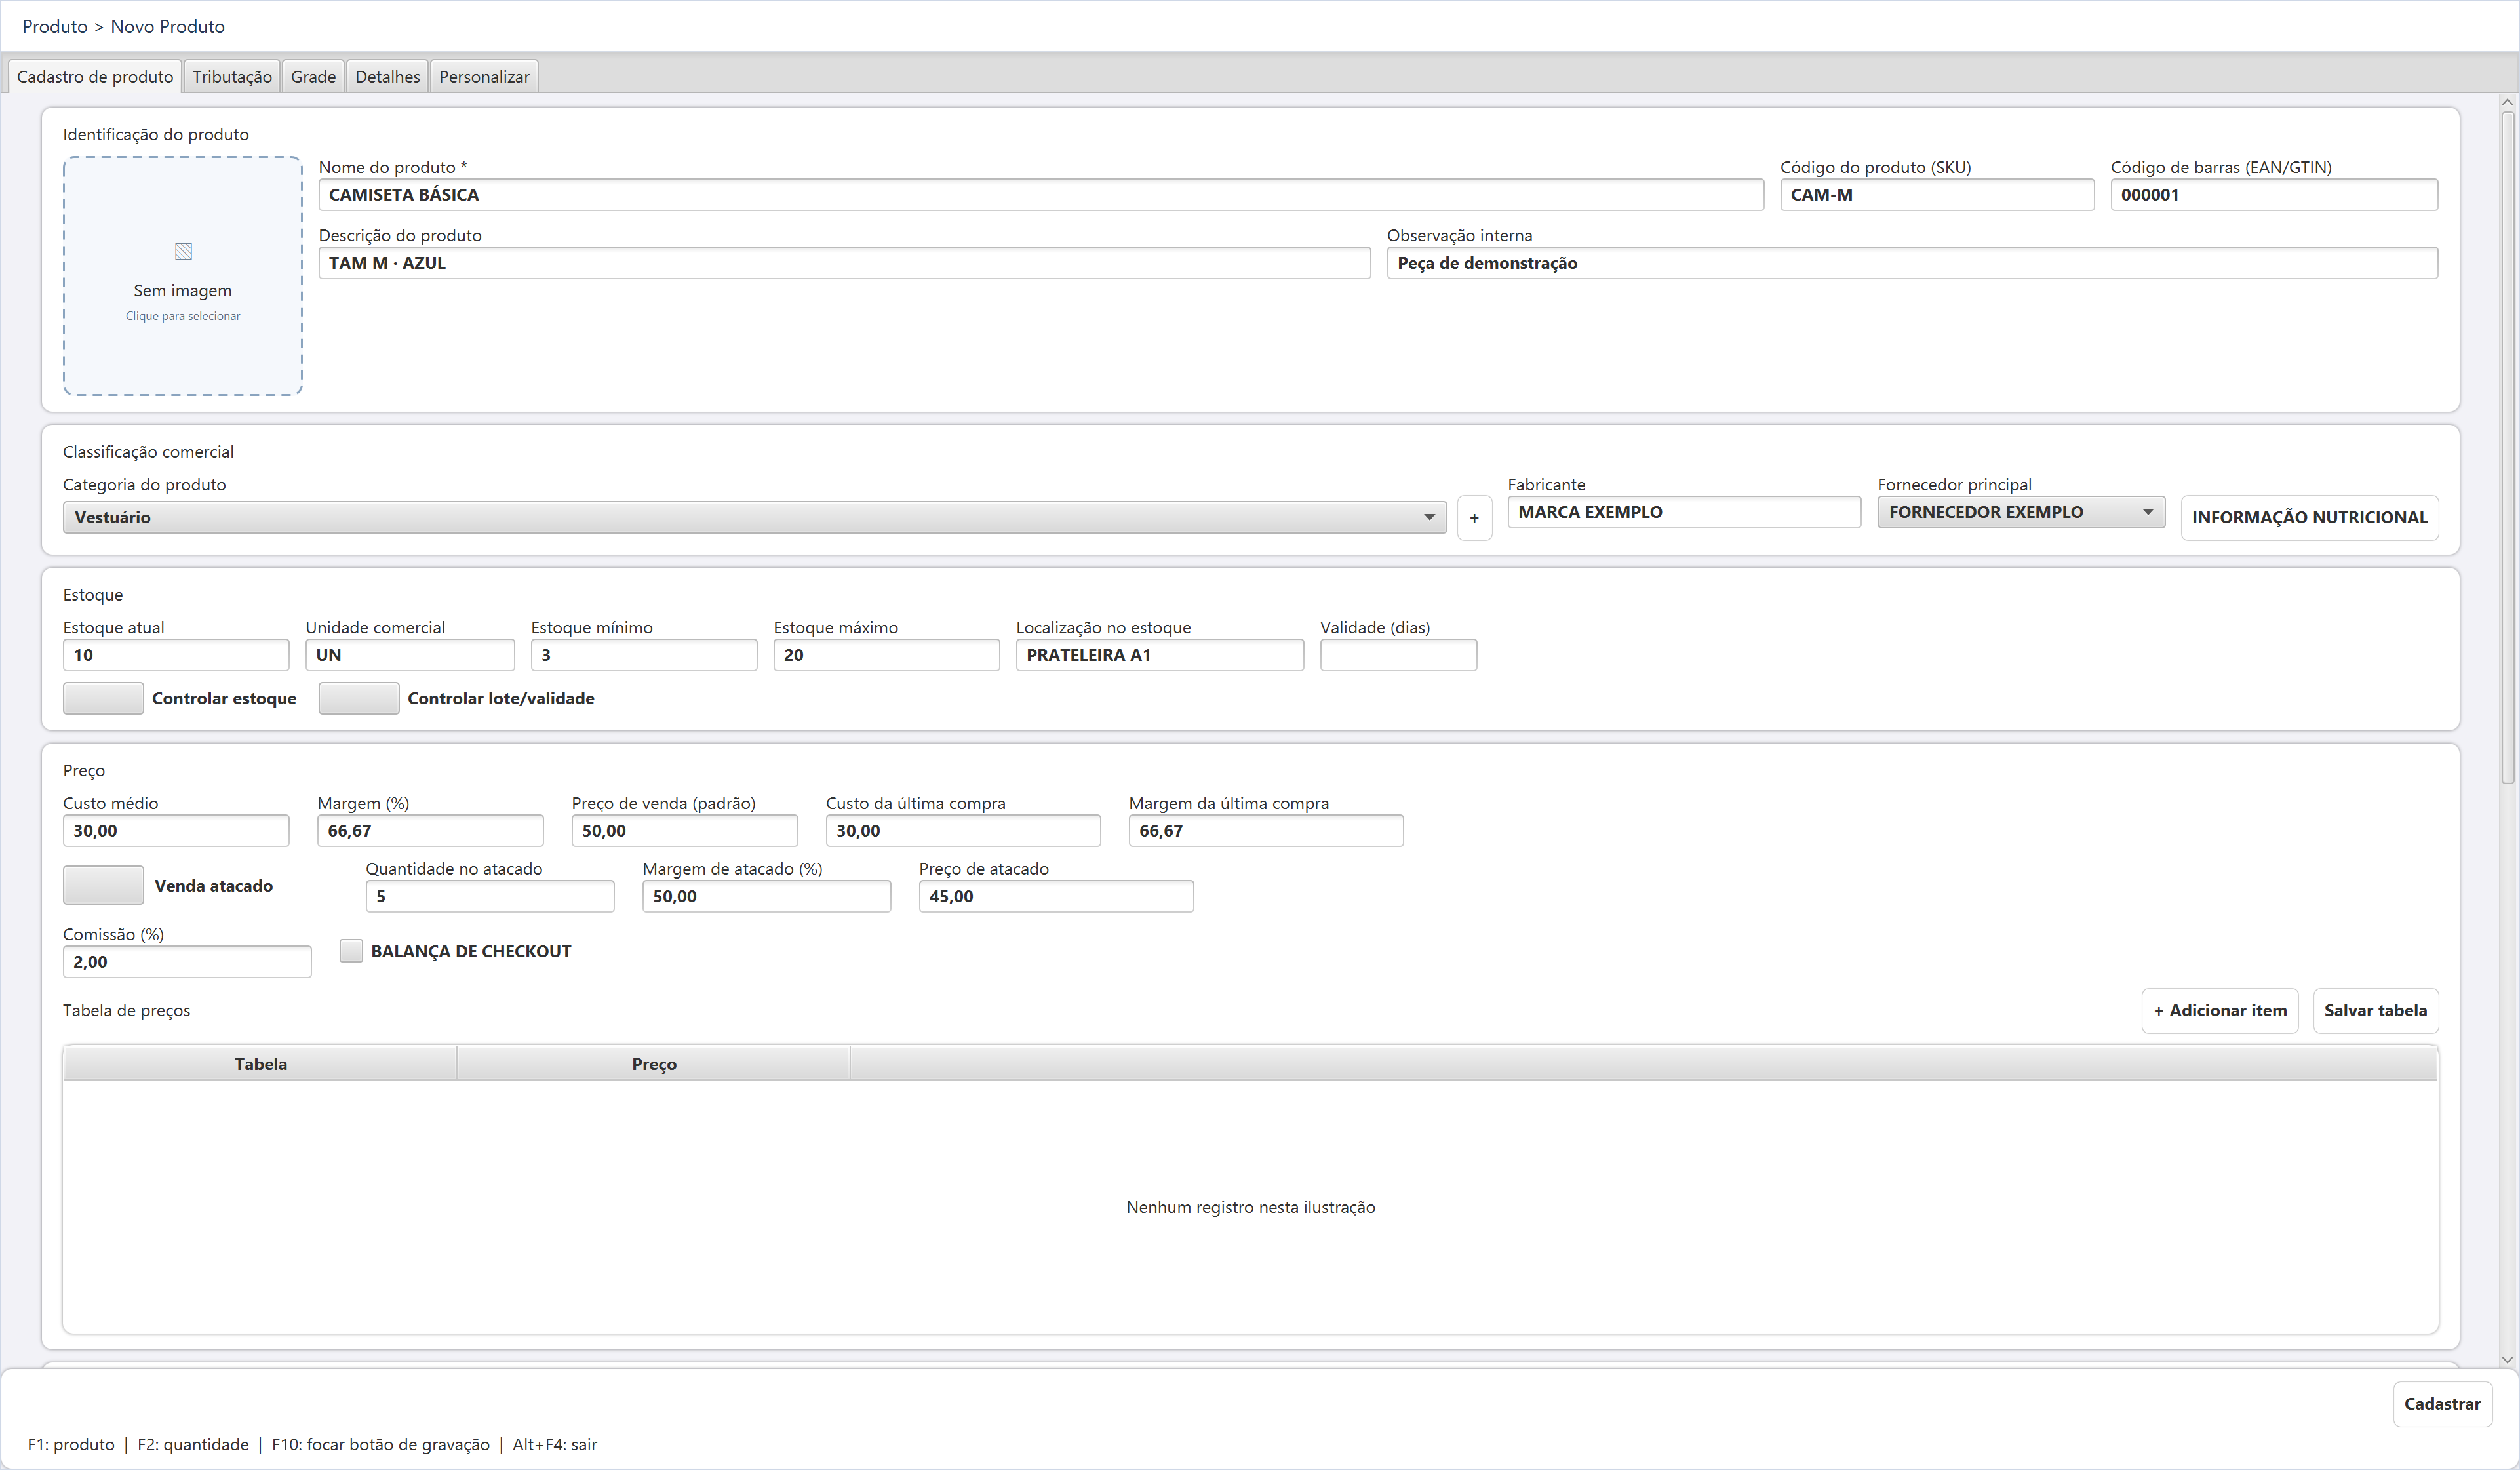Switch to the Grade tab
This screenshot has height=1470, width=2520.
(x=313, y=77)
